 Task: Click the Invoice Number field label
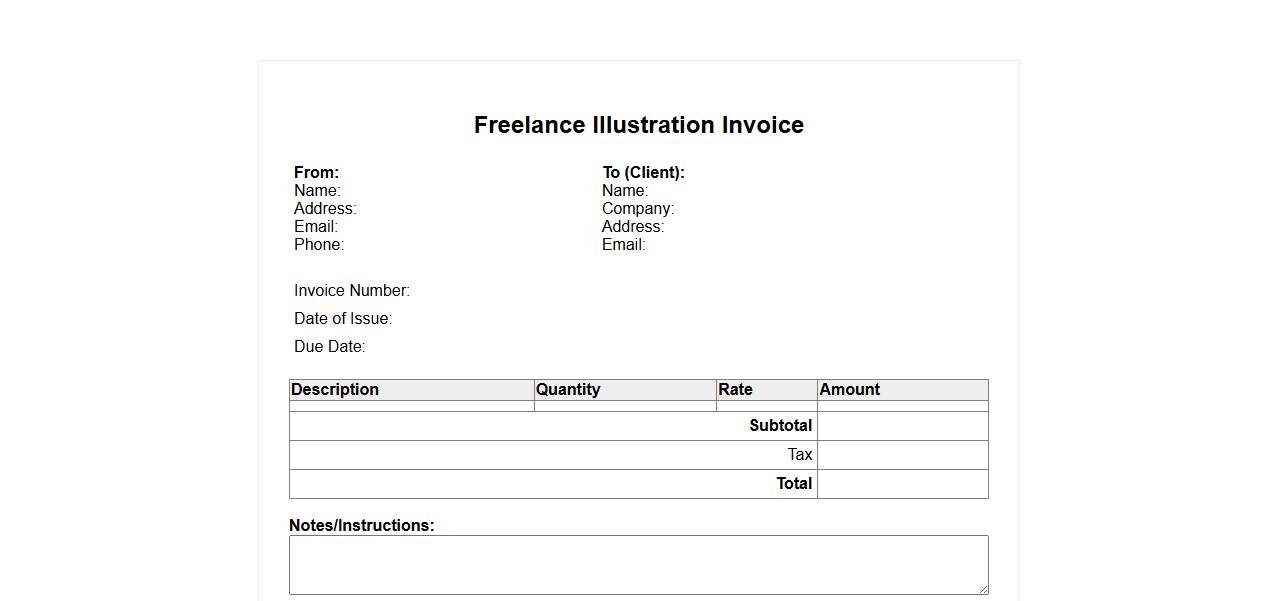[x=352, y=291]
